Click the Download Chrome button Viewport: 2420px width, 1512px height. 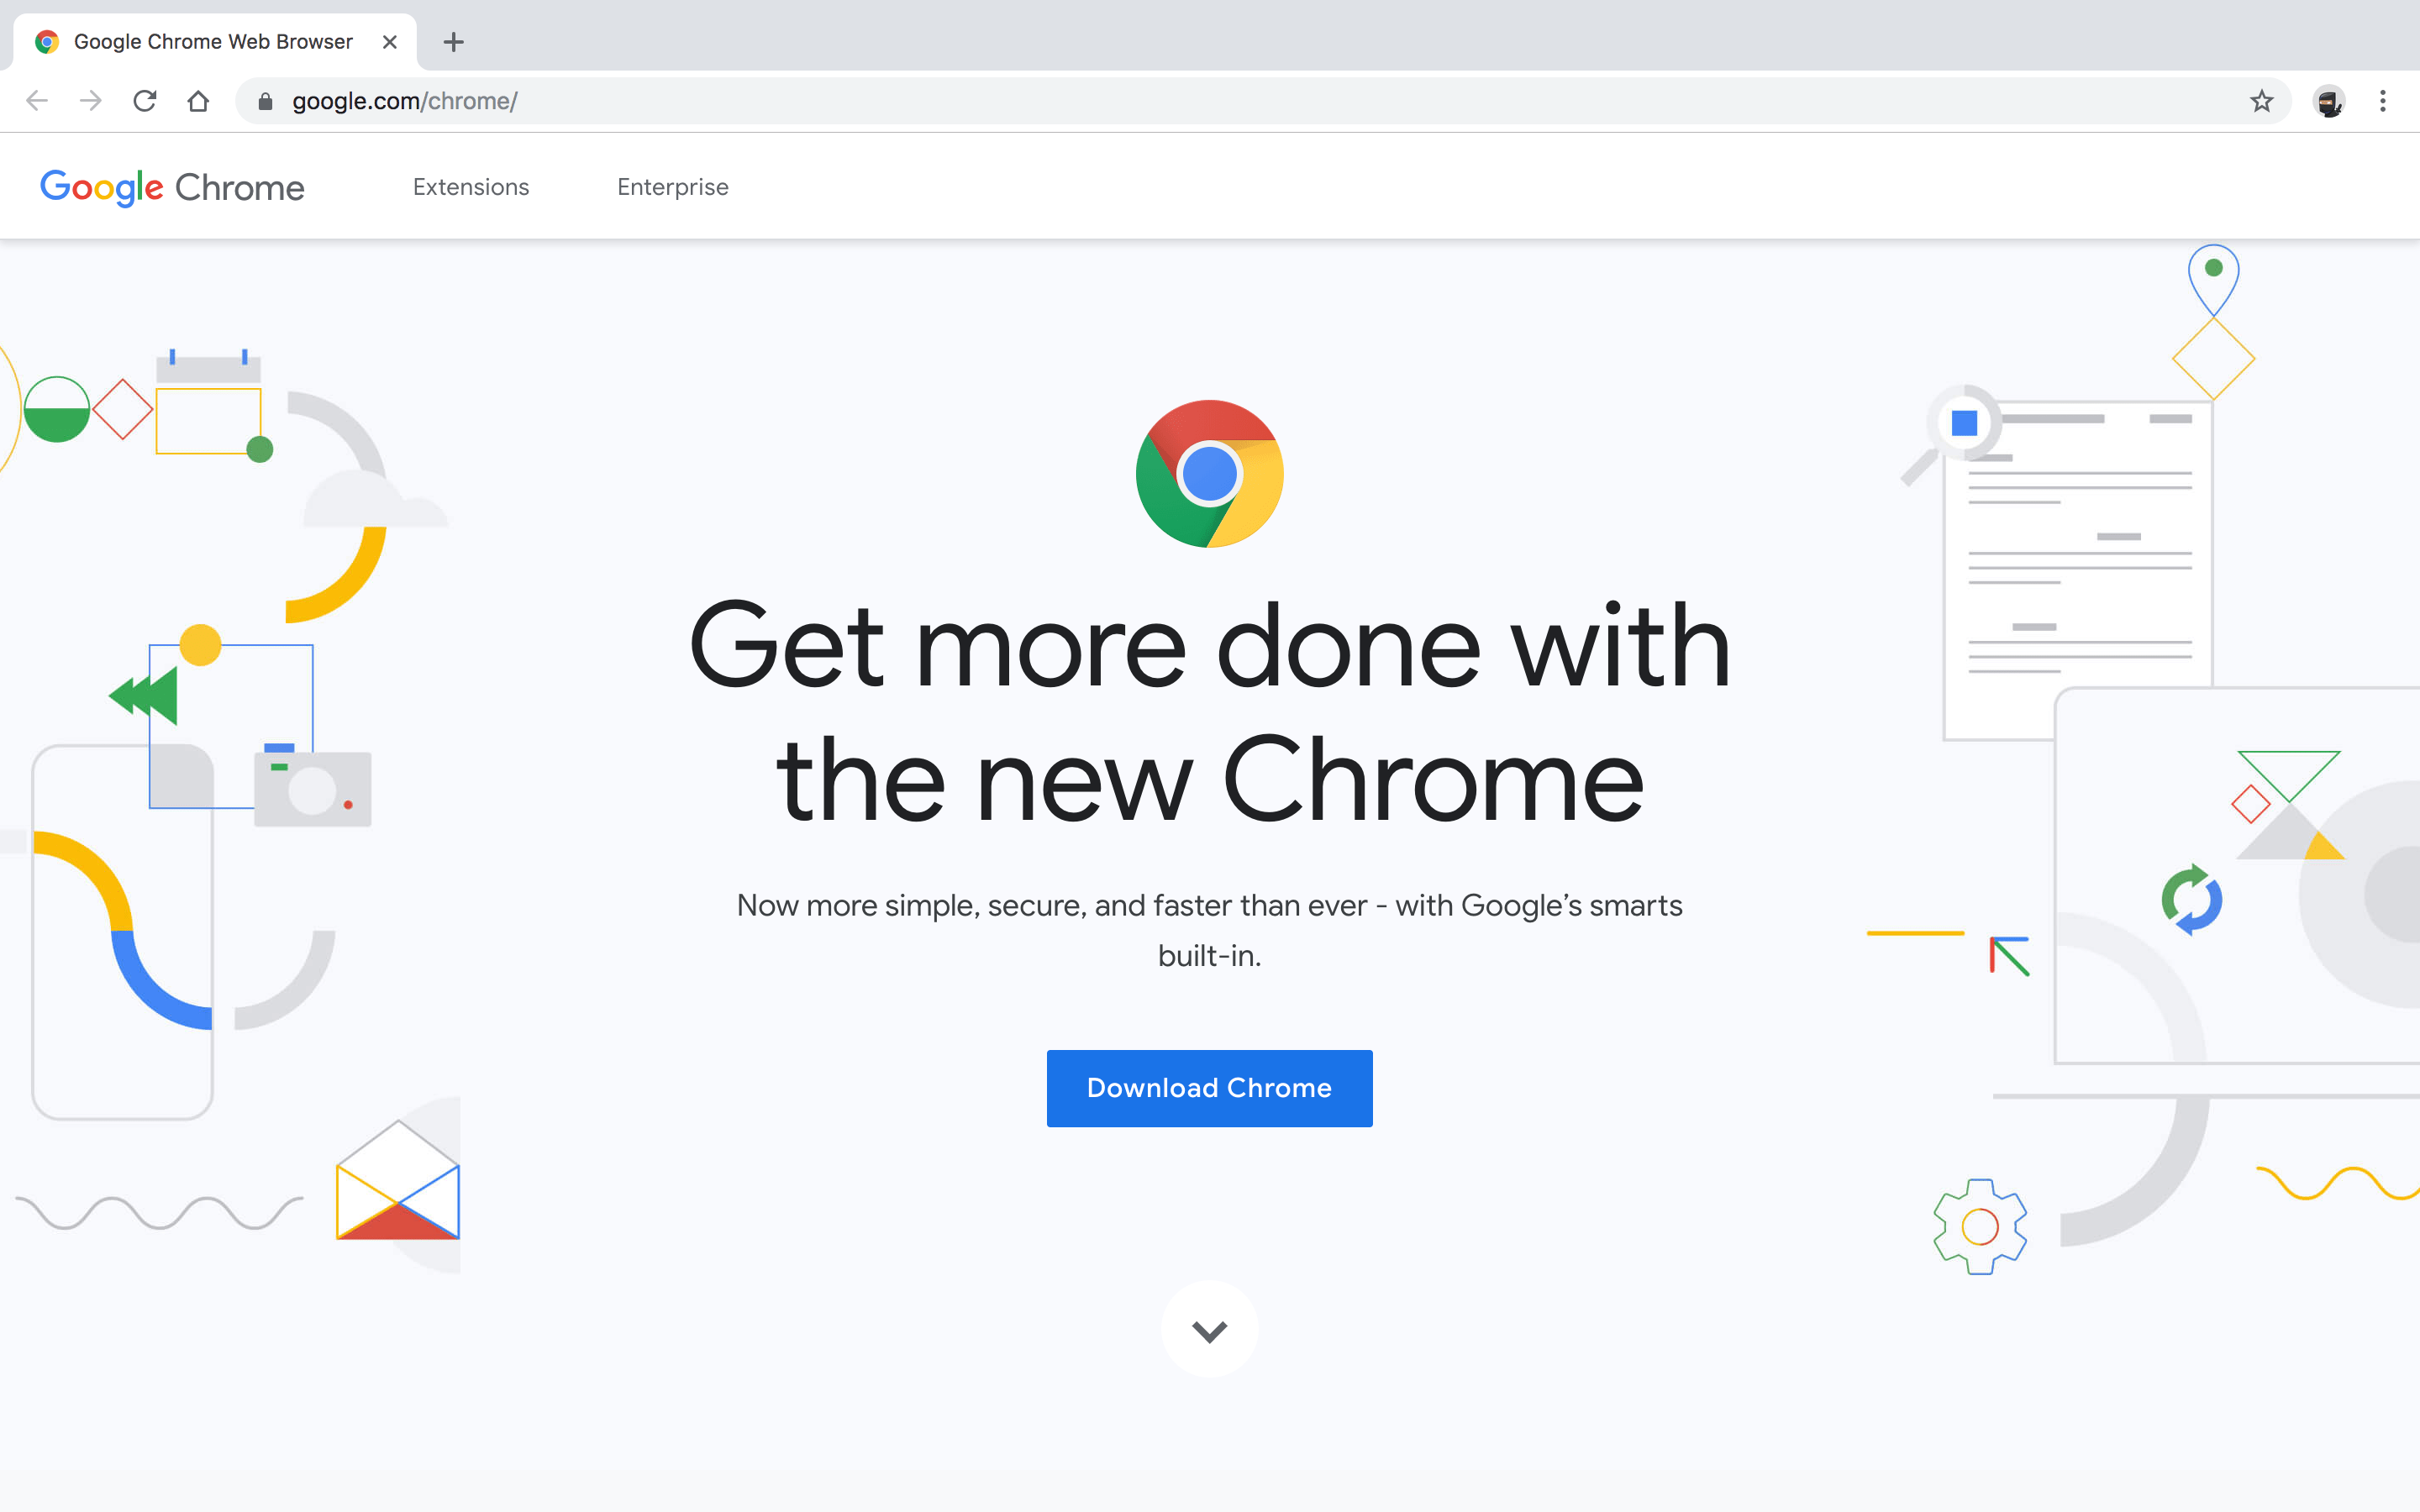pyautogui.click(x=1209, y=1087)
